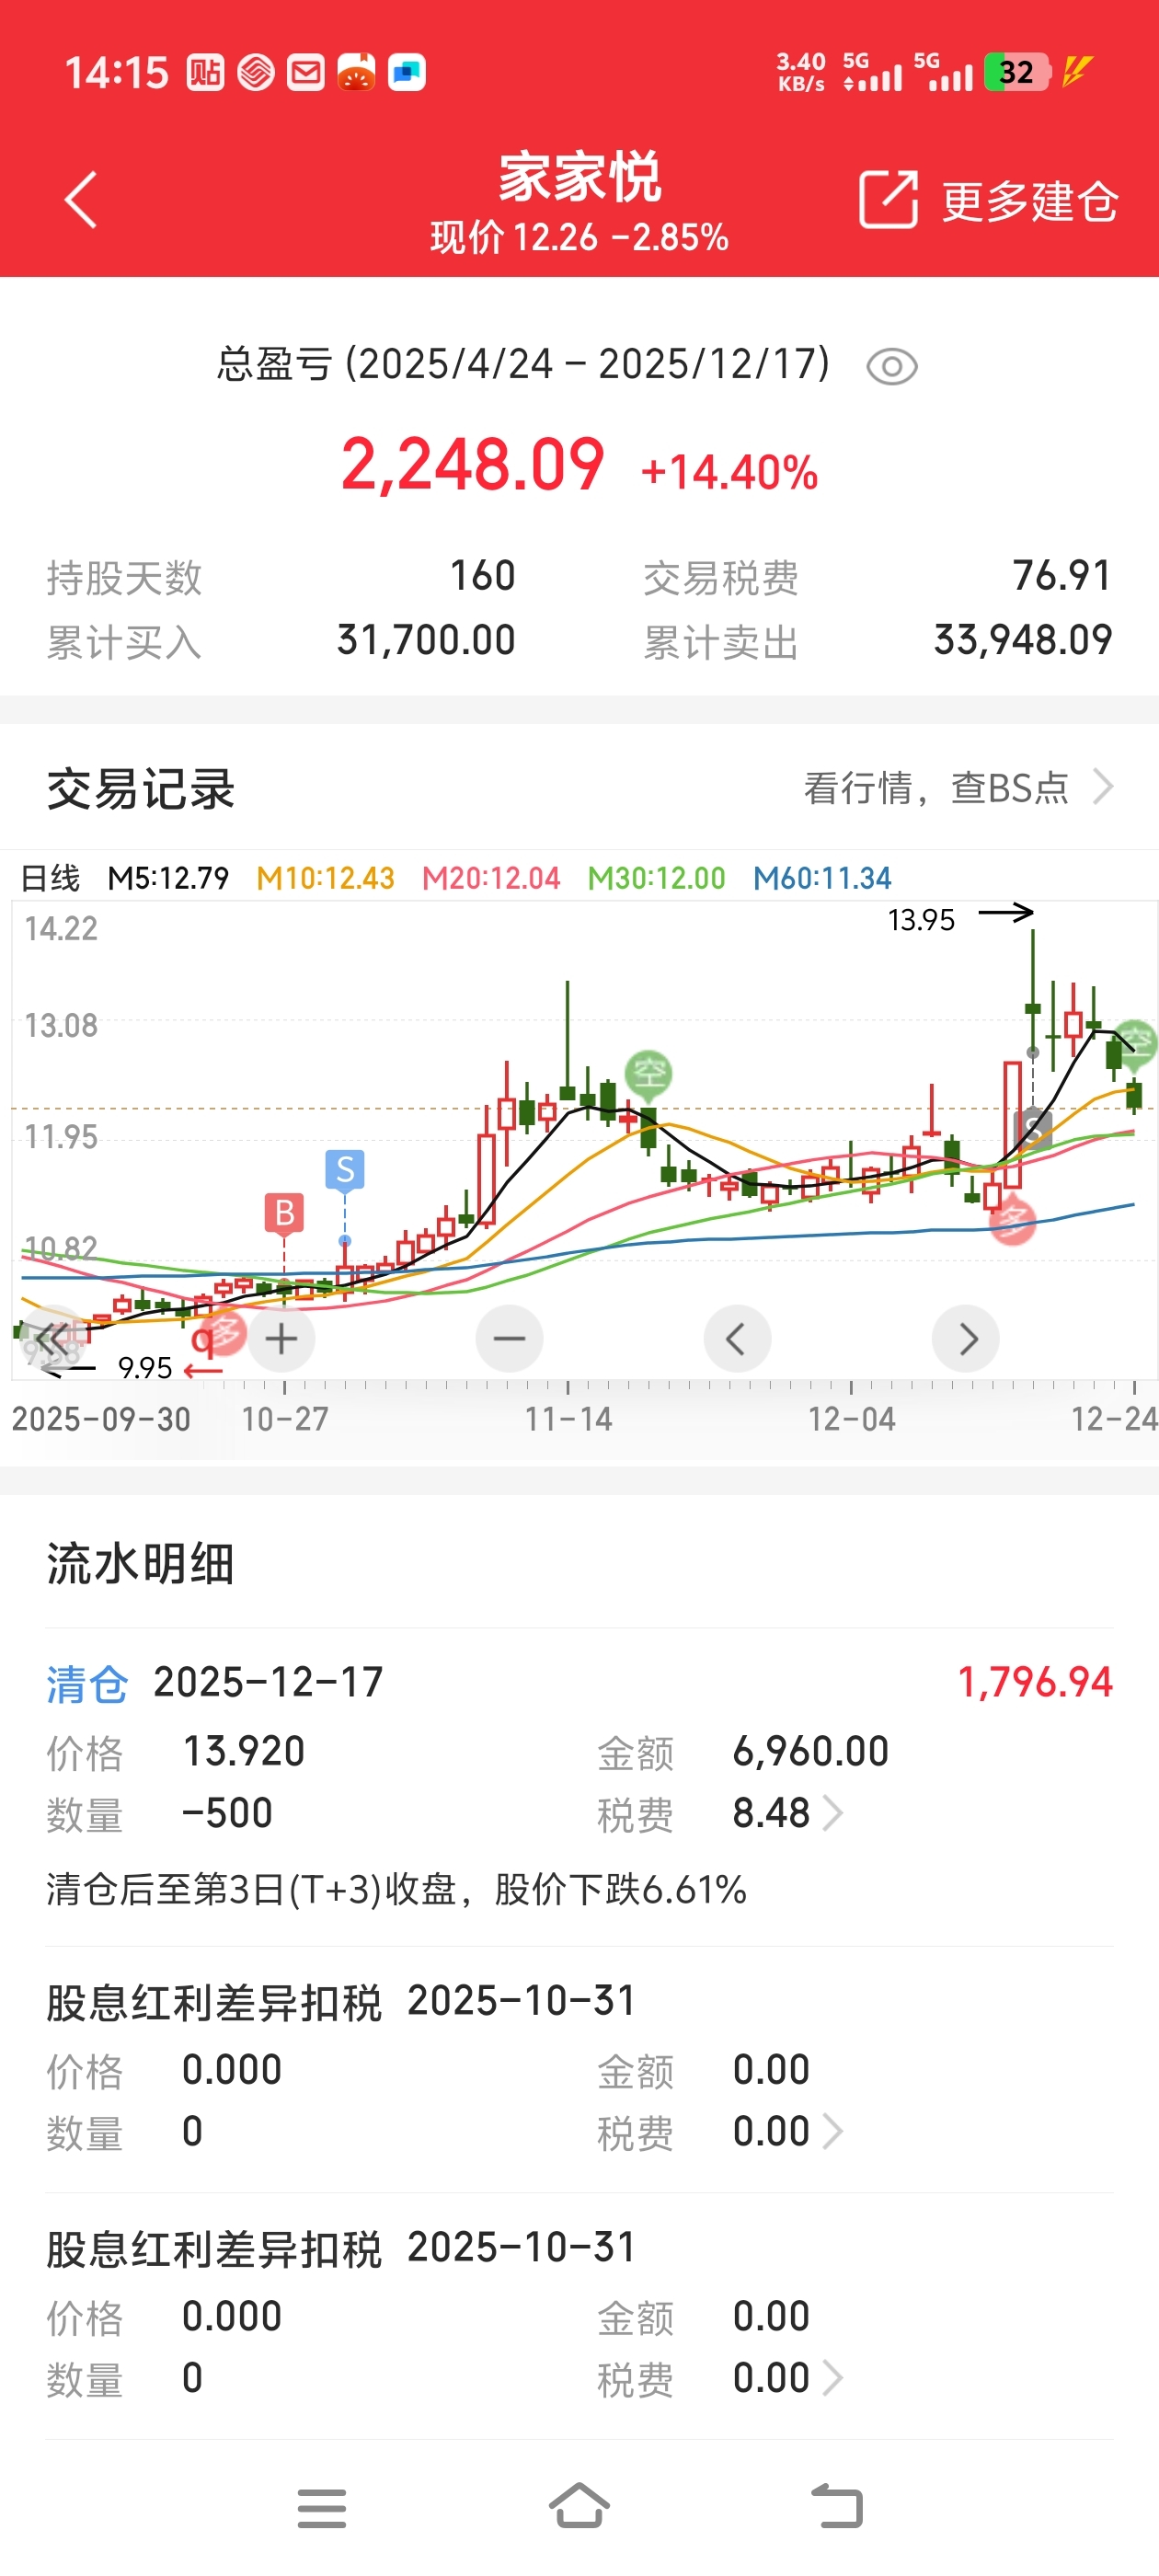Open 看行情，查BS点 link

tap(937, 788)
